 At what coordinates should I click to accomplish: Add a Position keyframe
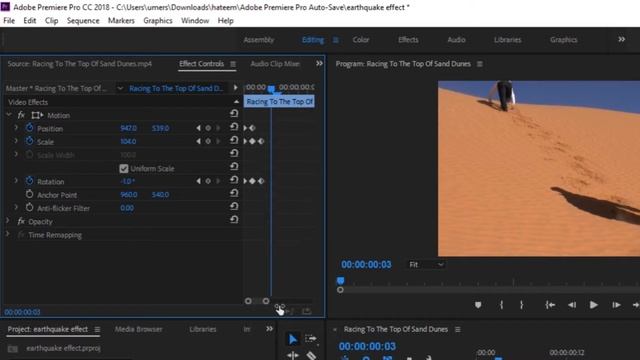tap(208, 128)
